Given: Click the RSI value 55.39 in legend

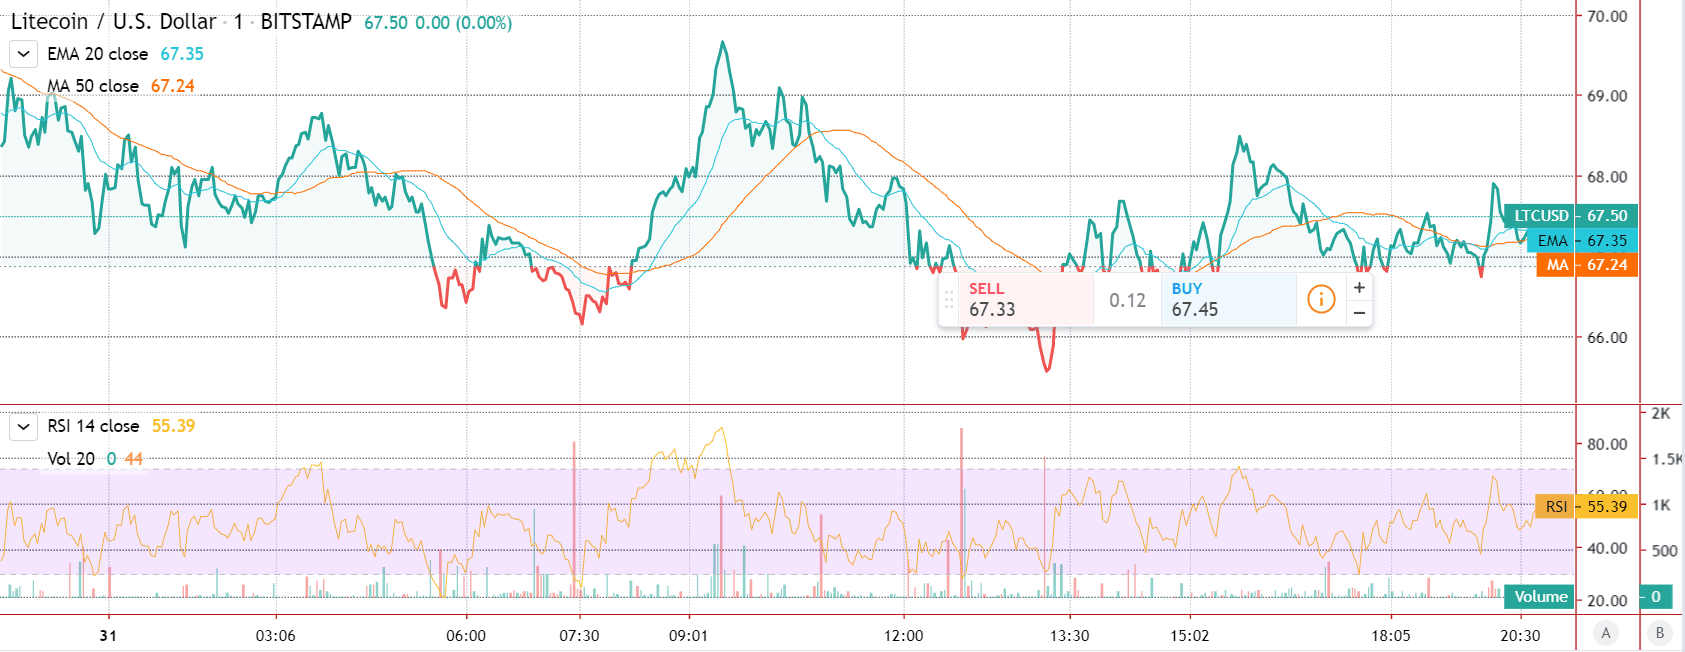Looking at the screenshot, I should tap(174, 426).
